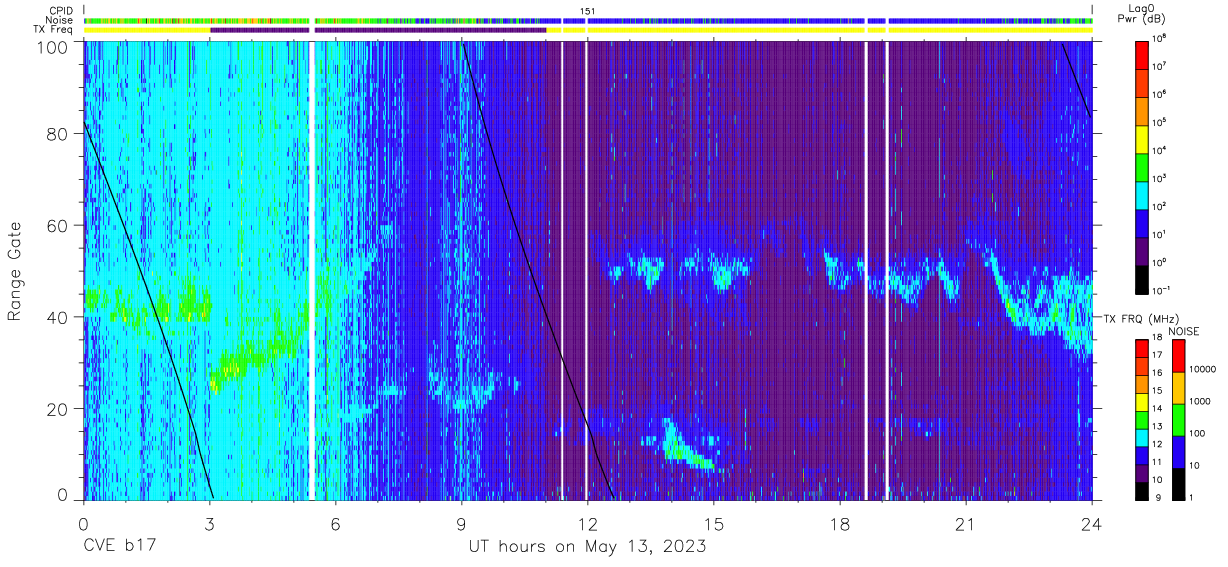1228x567 pixels.
Task: Click the red segment of TX FRQ colorbar
Action: click(x=1142, y=347)
